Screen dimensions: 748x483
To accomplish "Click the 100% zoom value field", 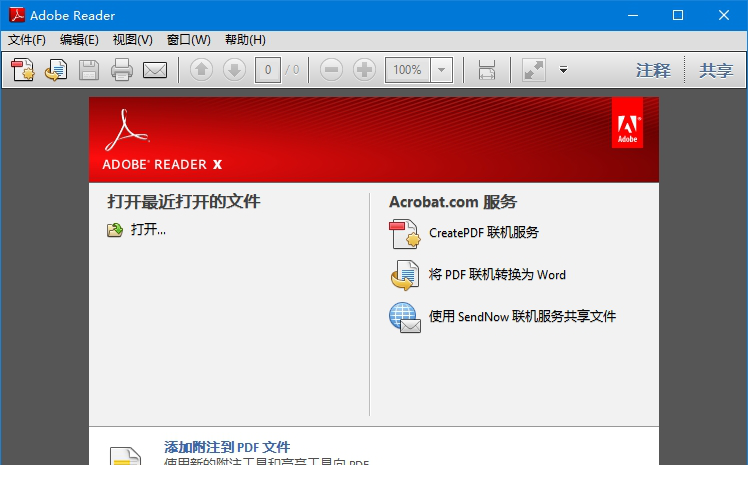I will [407, 70].
